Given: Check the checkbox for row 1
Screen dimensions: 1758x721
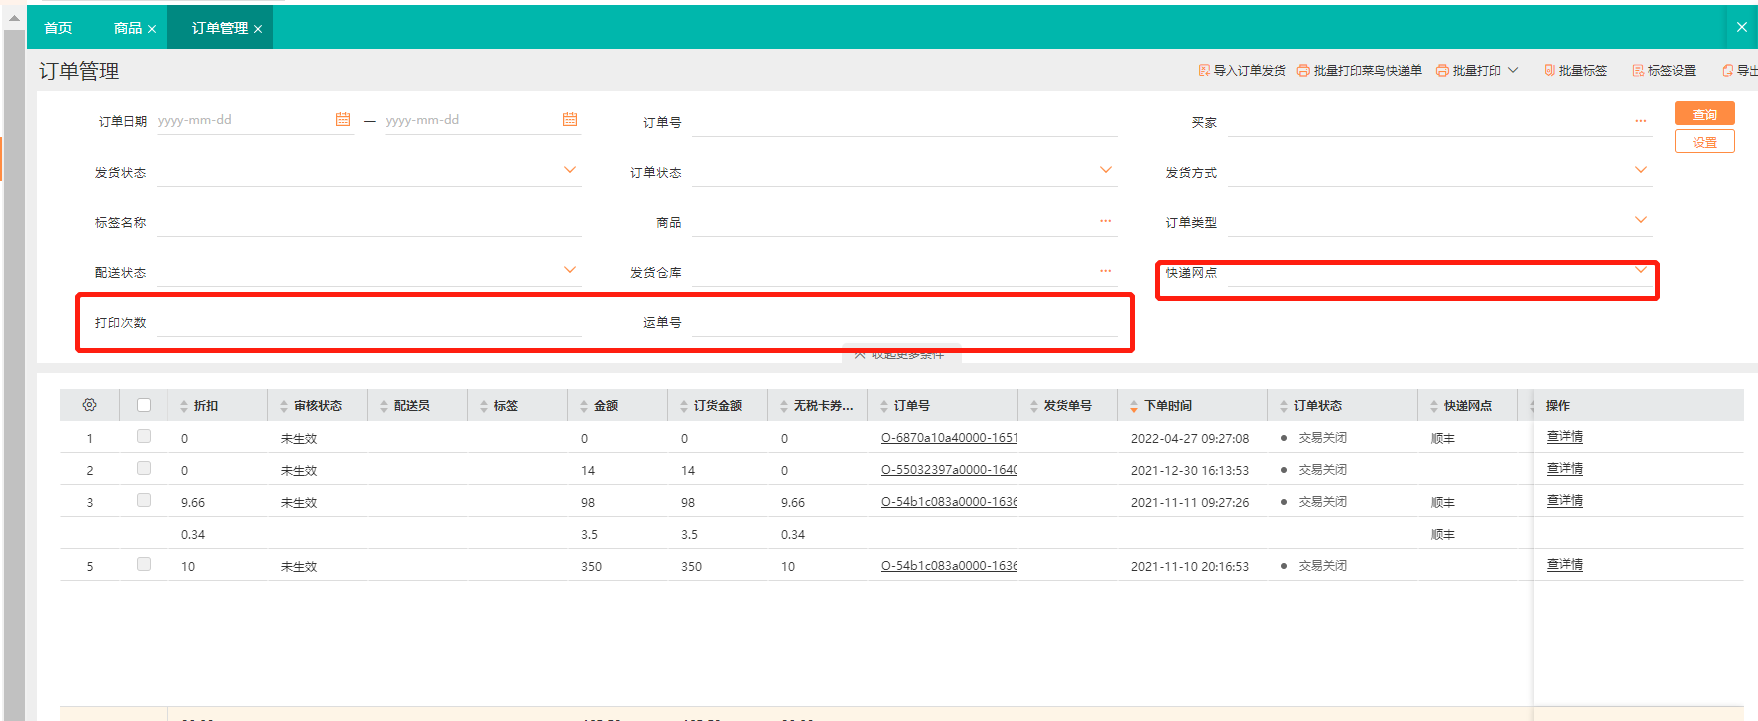Looking at the screenshot, I should [x=144, y=436].
